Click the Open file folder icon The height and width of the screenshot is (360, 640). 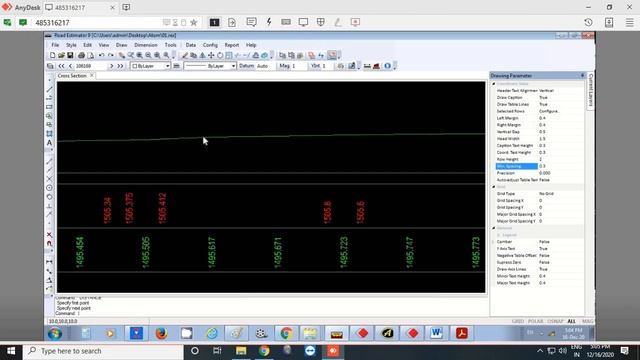click(x=61, y=55)
